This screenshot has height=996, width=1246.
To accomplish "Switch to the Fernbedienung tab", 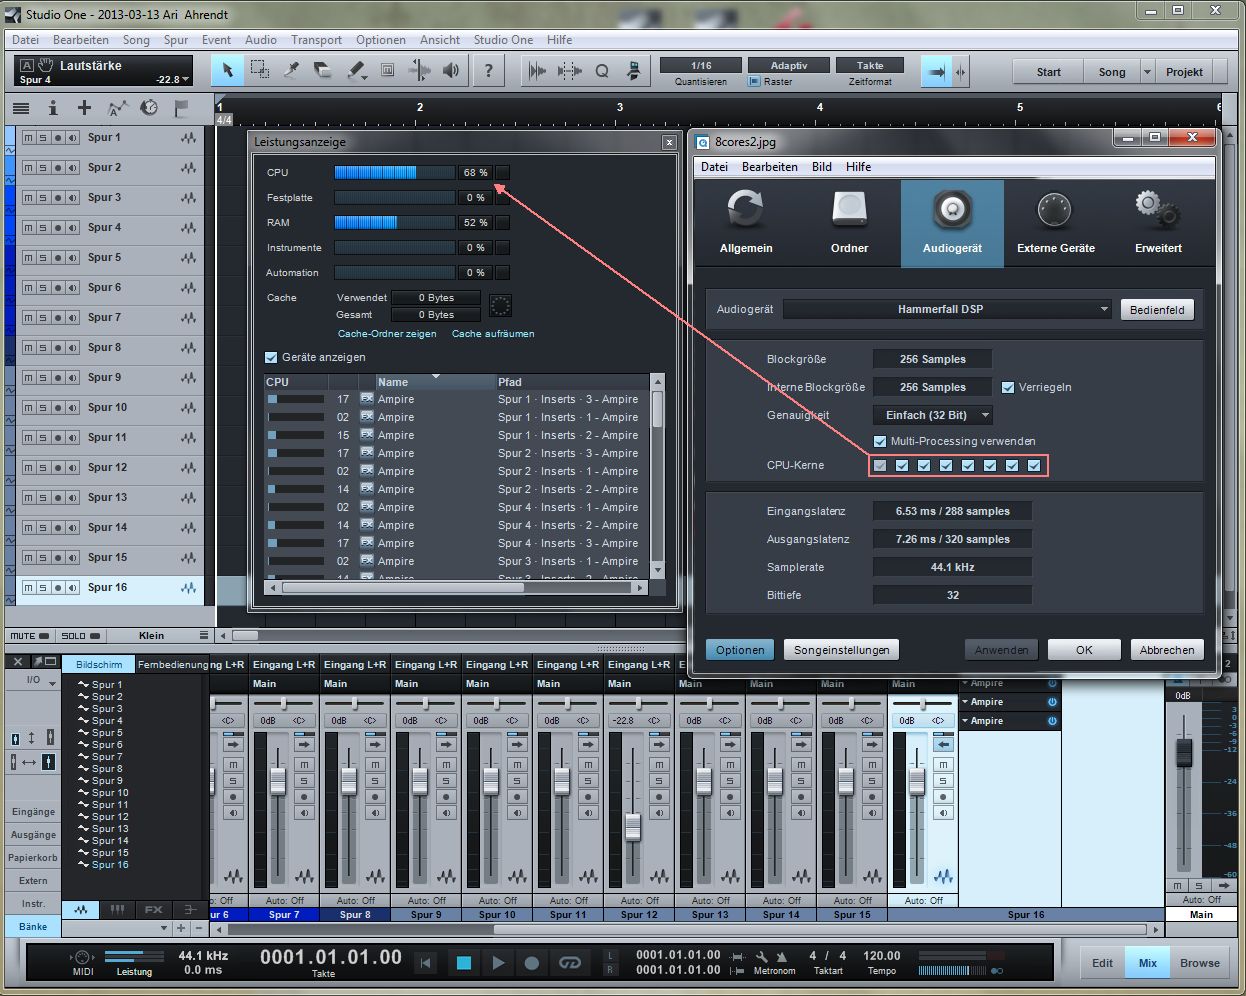I will tap(172, 664).
